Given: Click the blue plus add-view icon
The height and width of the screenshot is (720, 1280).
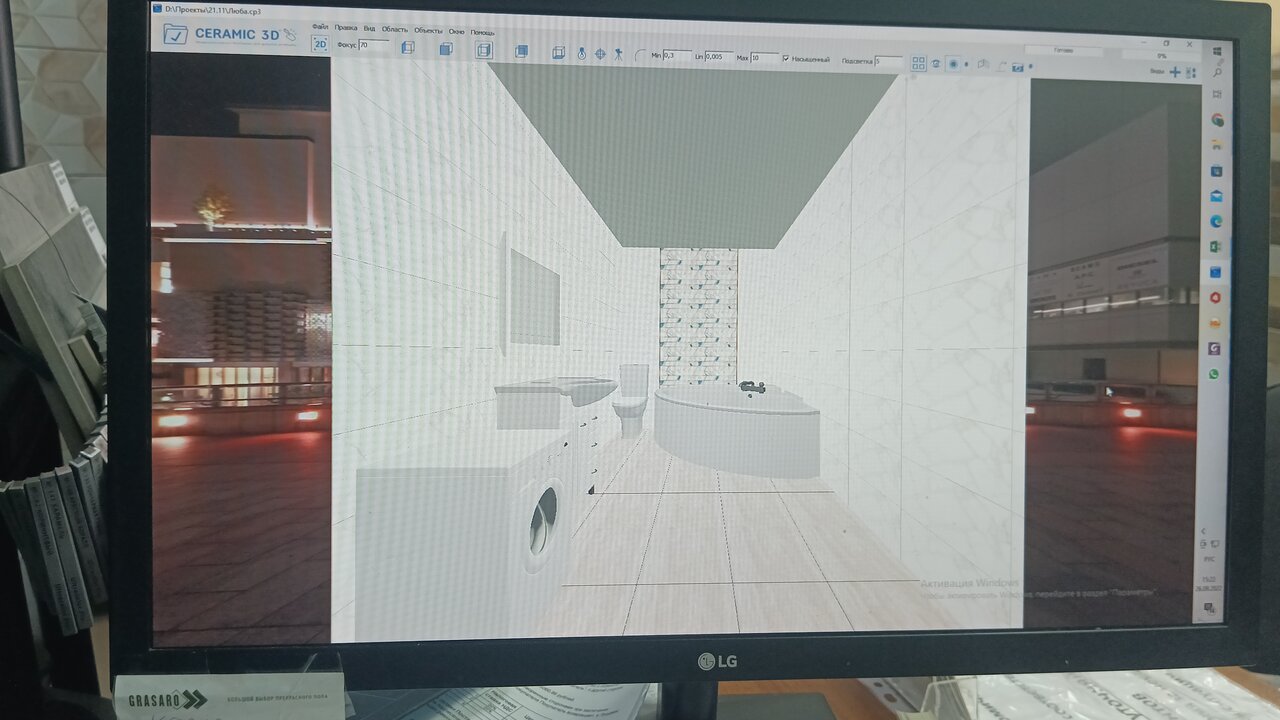Looking at the screenshot, I should (1175, 72).
